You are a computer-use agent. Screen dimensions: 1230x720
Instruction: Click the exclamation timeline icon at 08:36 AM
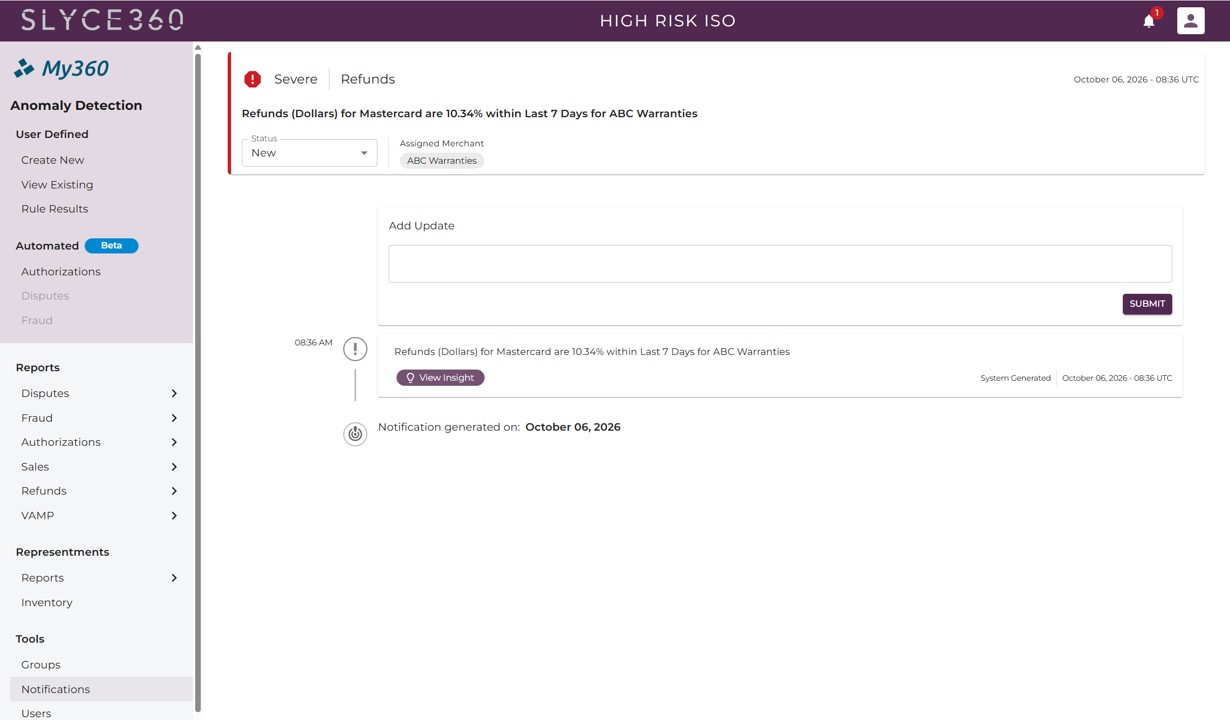click(355, 349)
